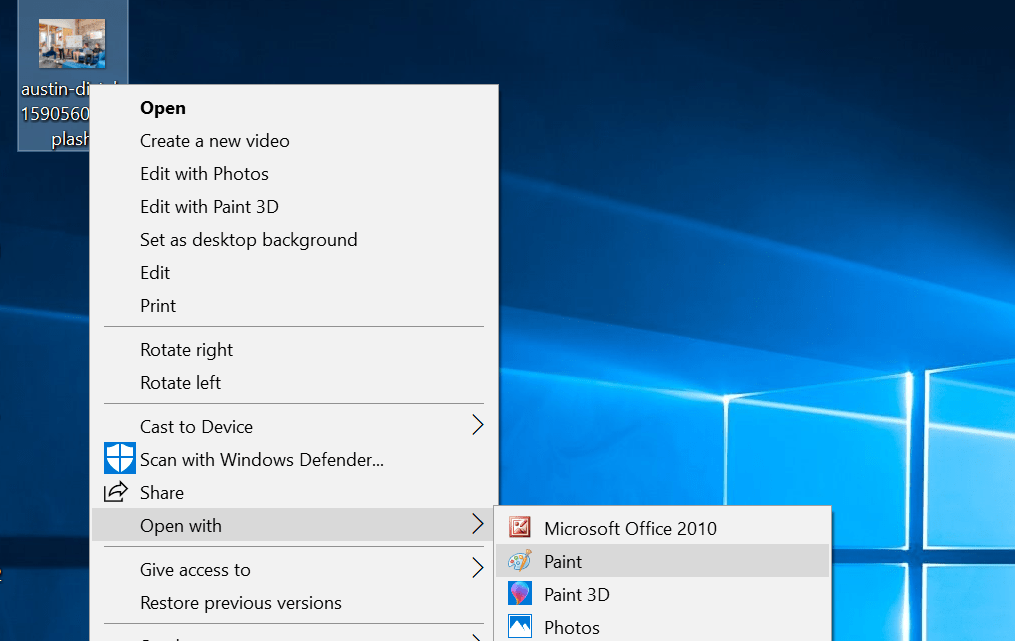Open image with Paint 3D
This screenshot has height=641, width=1015.
pos(662,594)
